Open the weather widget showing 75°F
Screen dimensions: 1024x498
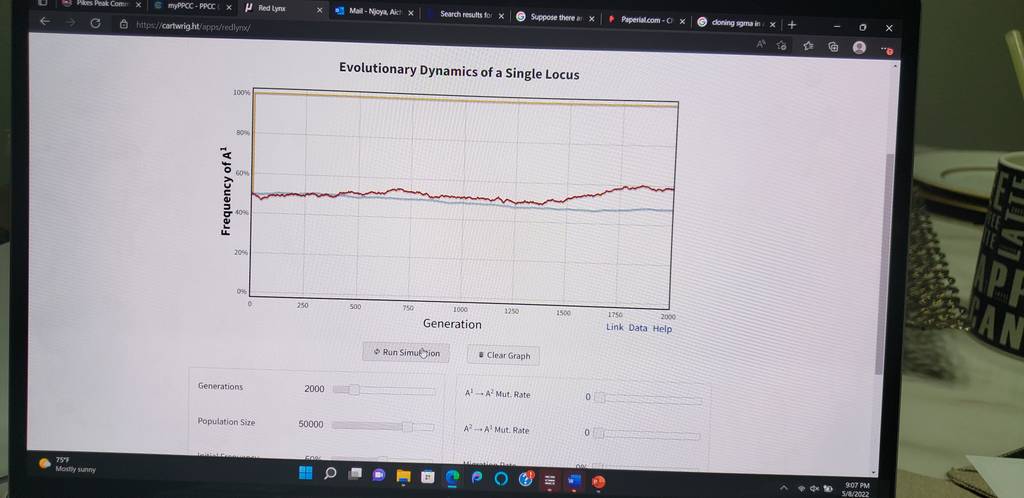coord(67,464)
